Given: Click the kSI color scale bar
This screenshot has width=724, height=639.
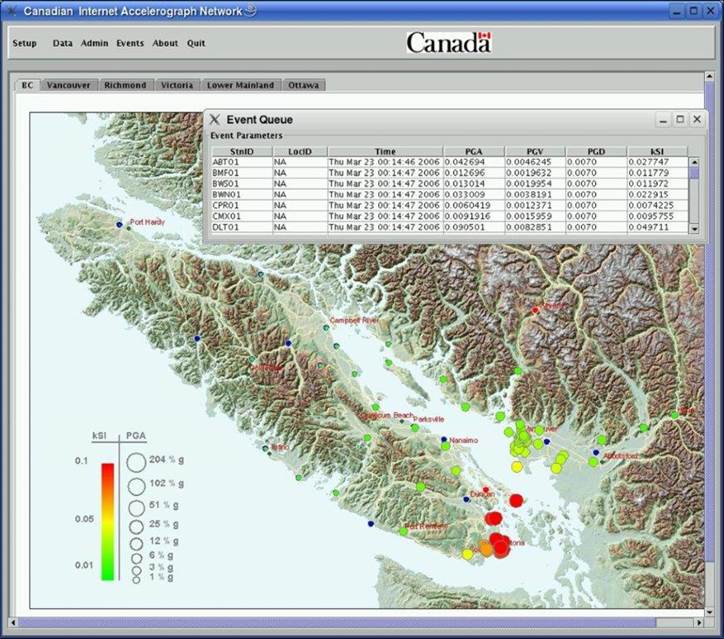Looking at the screenshot, I should [108, 521].
